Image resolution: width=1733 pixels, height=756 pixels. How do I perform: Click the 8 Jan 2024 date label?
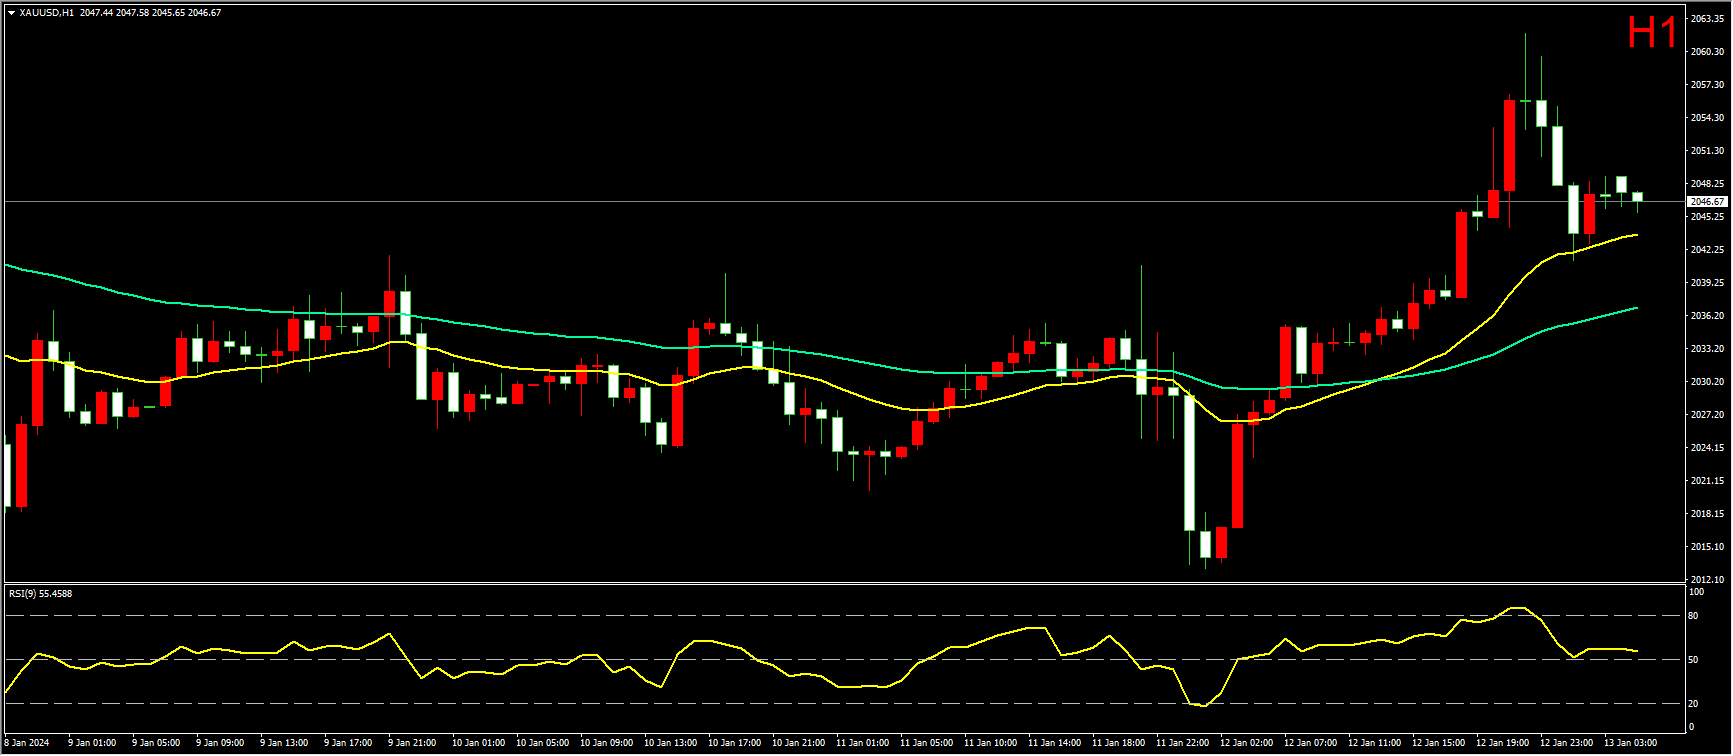point(27,743)
